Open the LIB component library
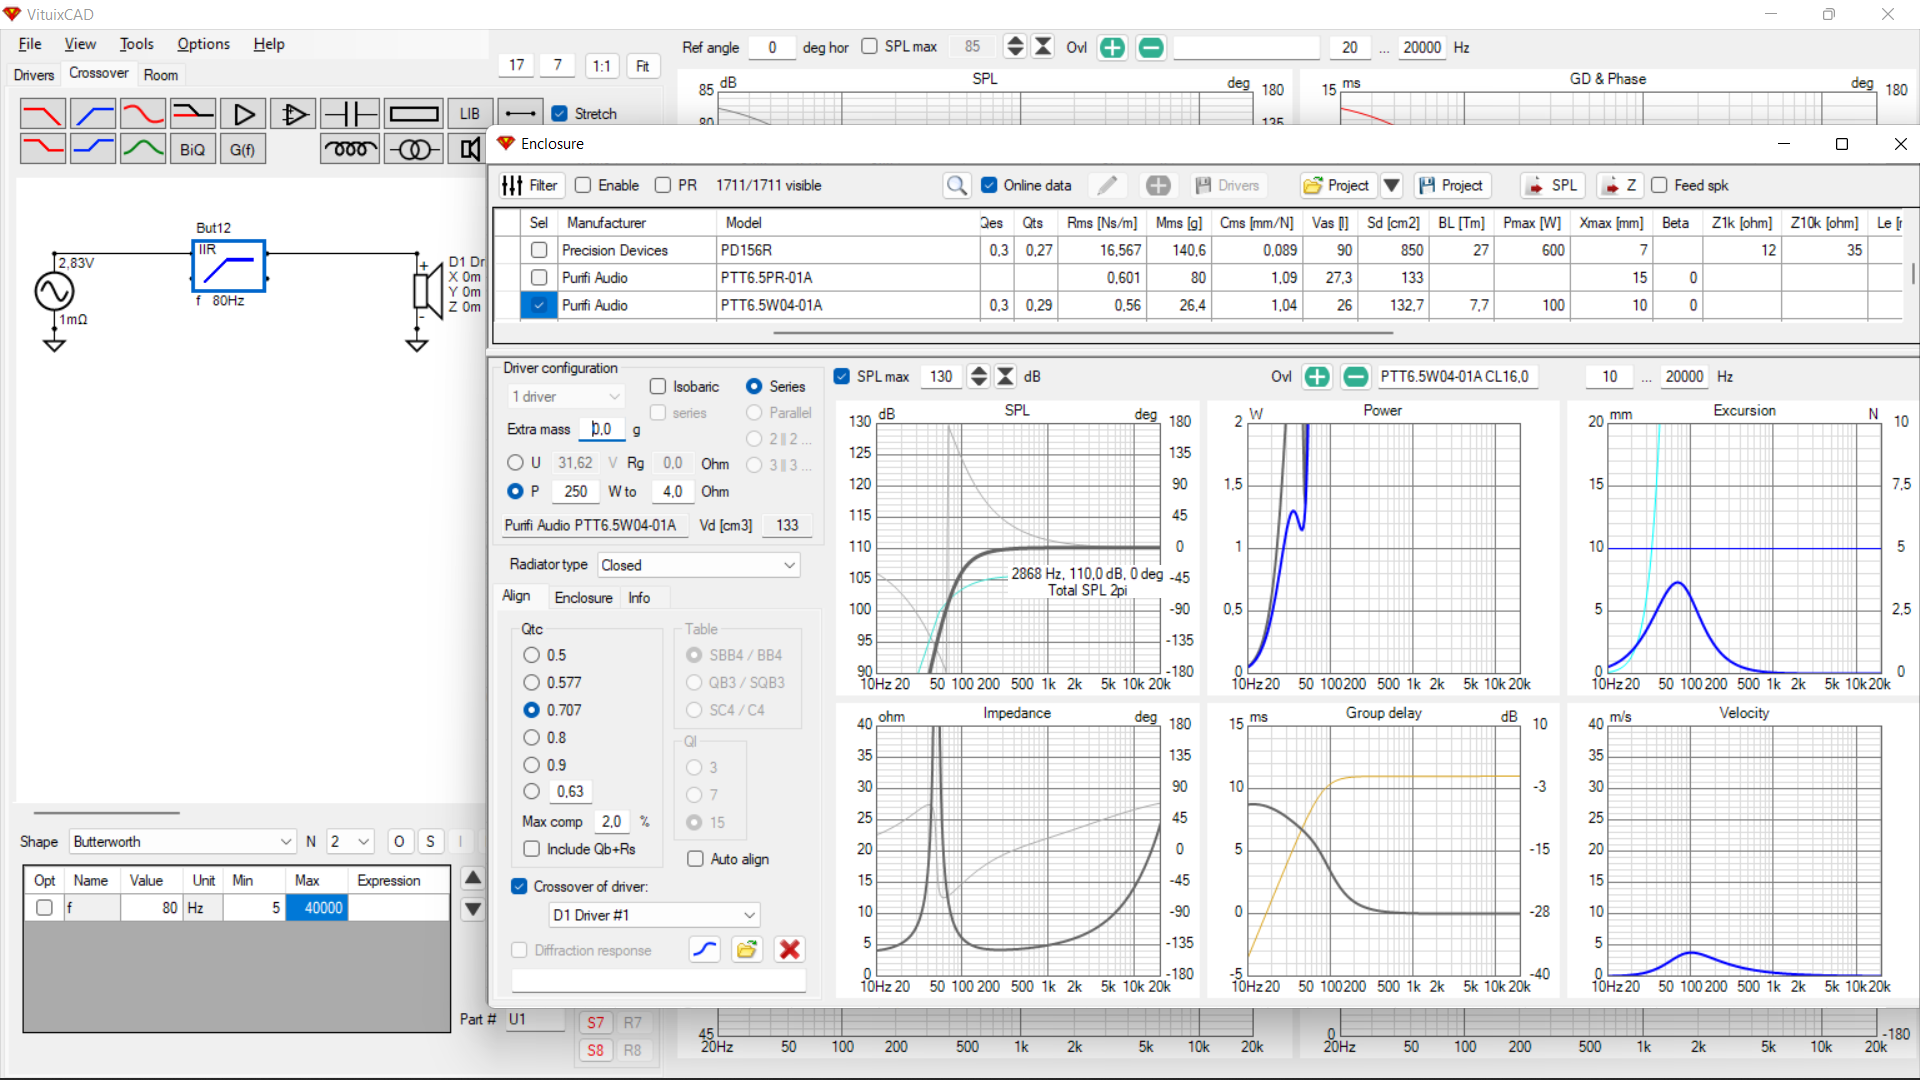This screenshot has height=1080, width=1920. coord(470,114)
